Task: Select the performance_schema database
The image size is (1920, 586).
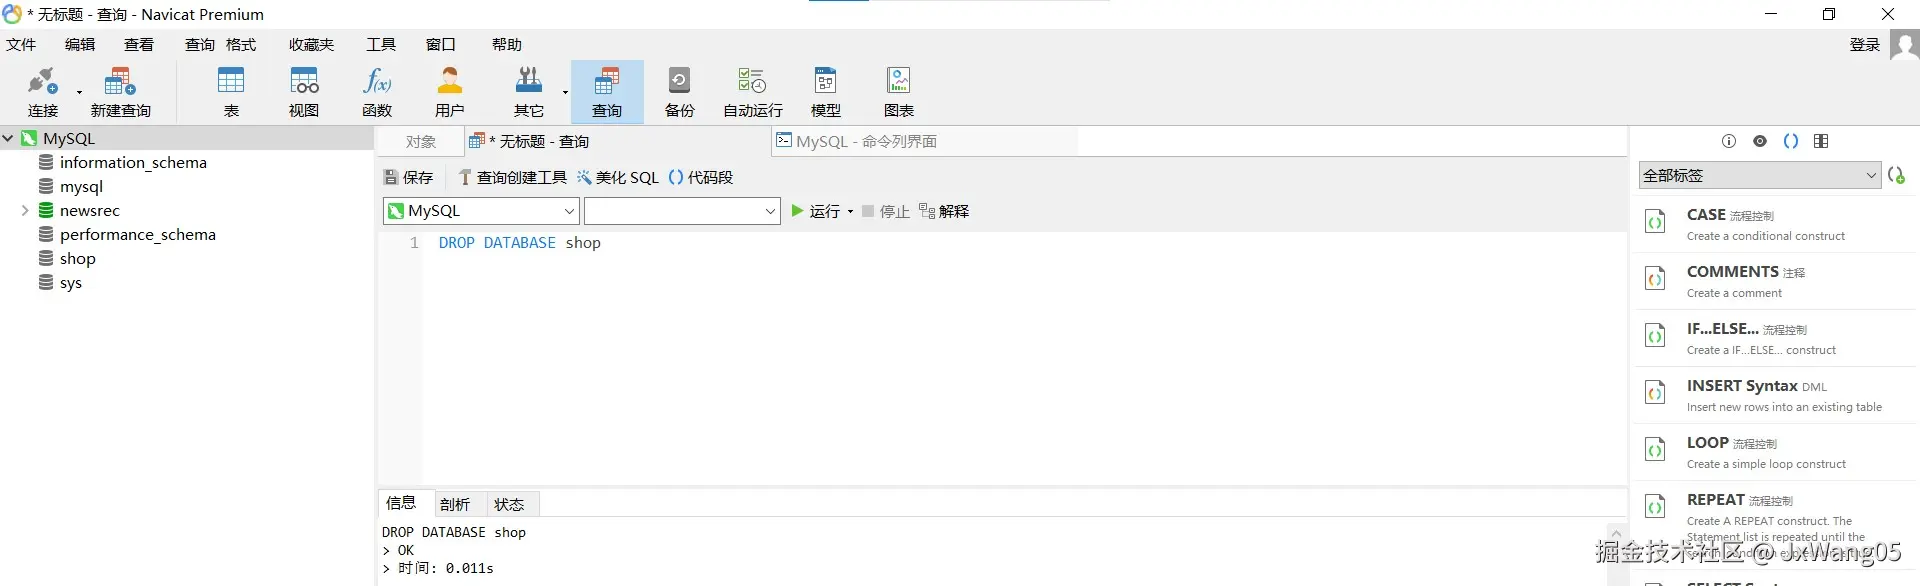Action: point(138,234)
